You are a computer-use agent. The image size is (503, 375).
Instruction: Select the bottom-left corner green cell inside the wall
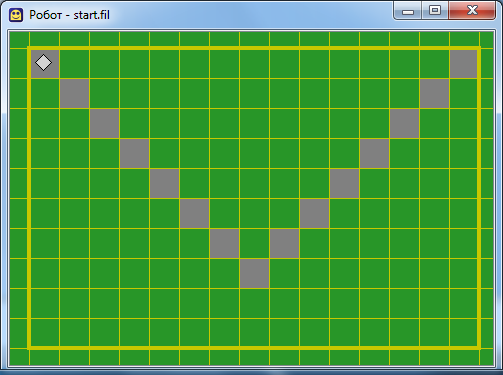(x=45, y=332)
